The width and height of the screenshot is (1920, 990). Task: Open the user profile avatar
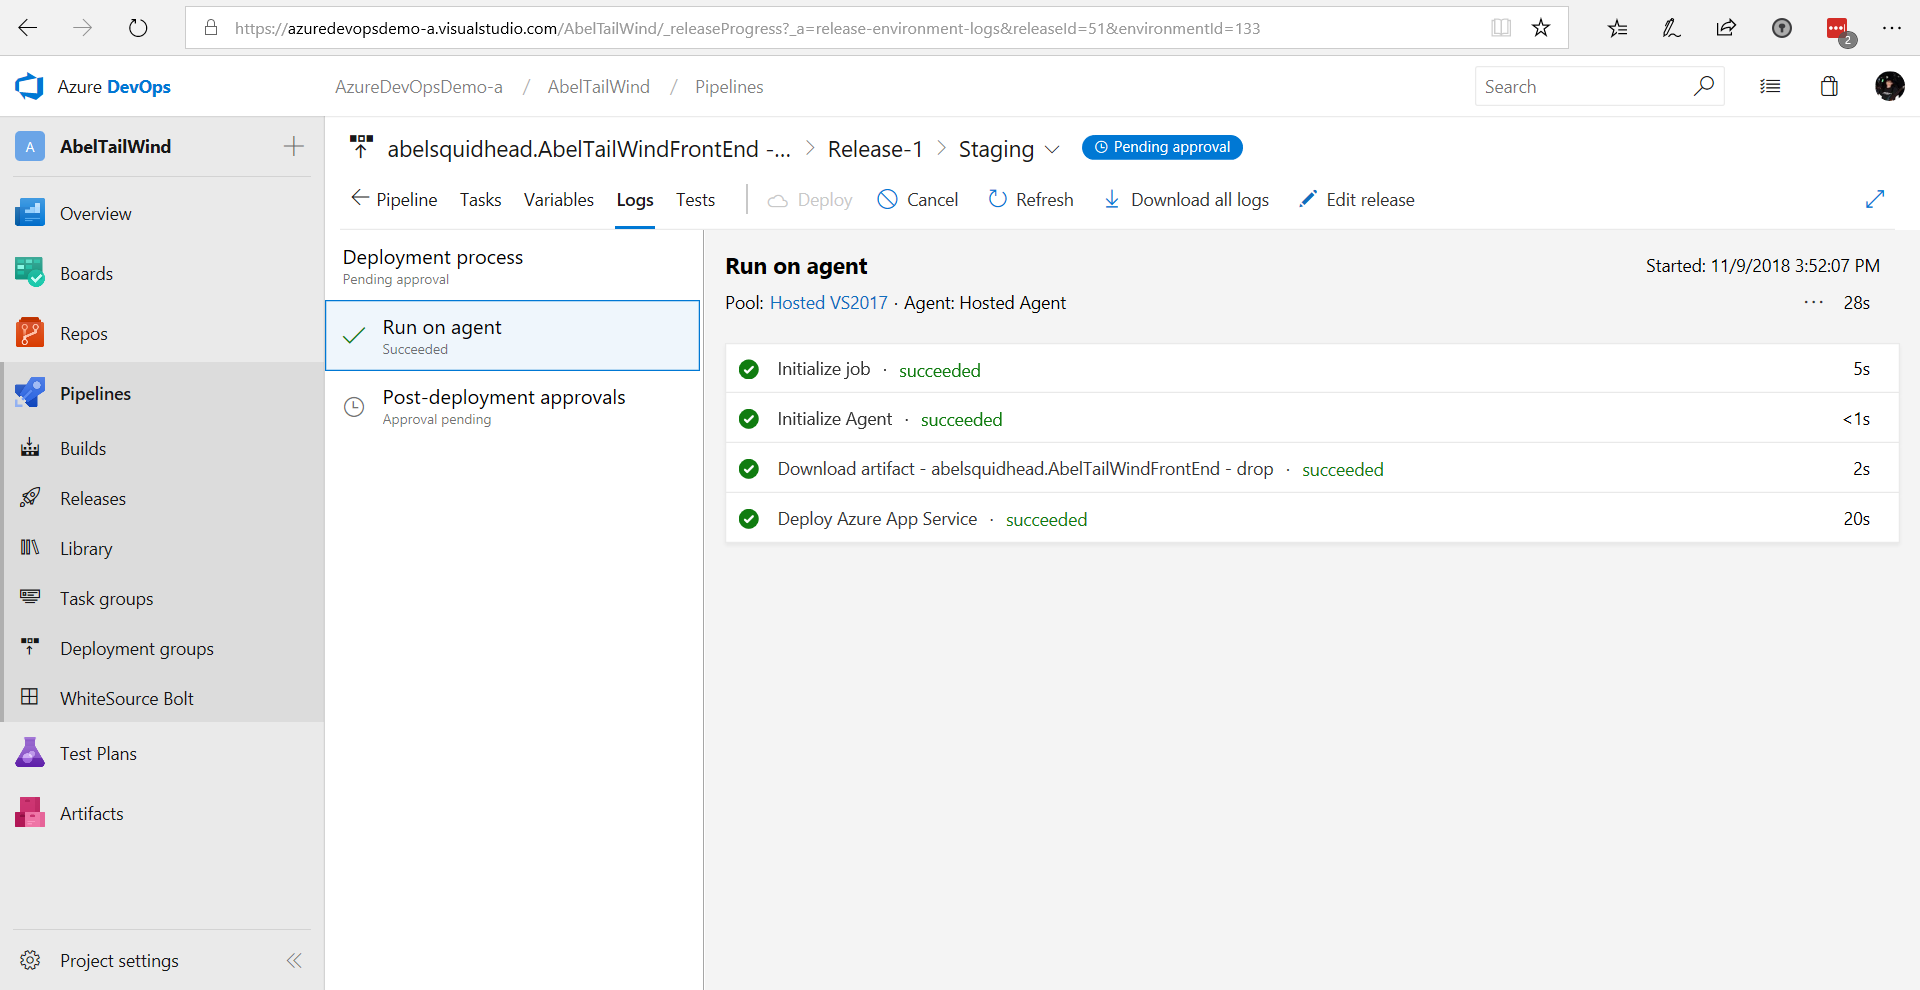click(1889, 87)
